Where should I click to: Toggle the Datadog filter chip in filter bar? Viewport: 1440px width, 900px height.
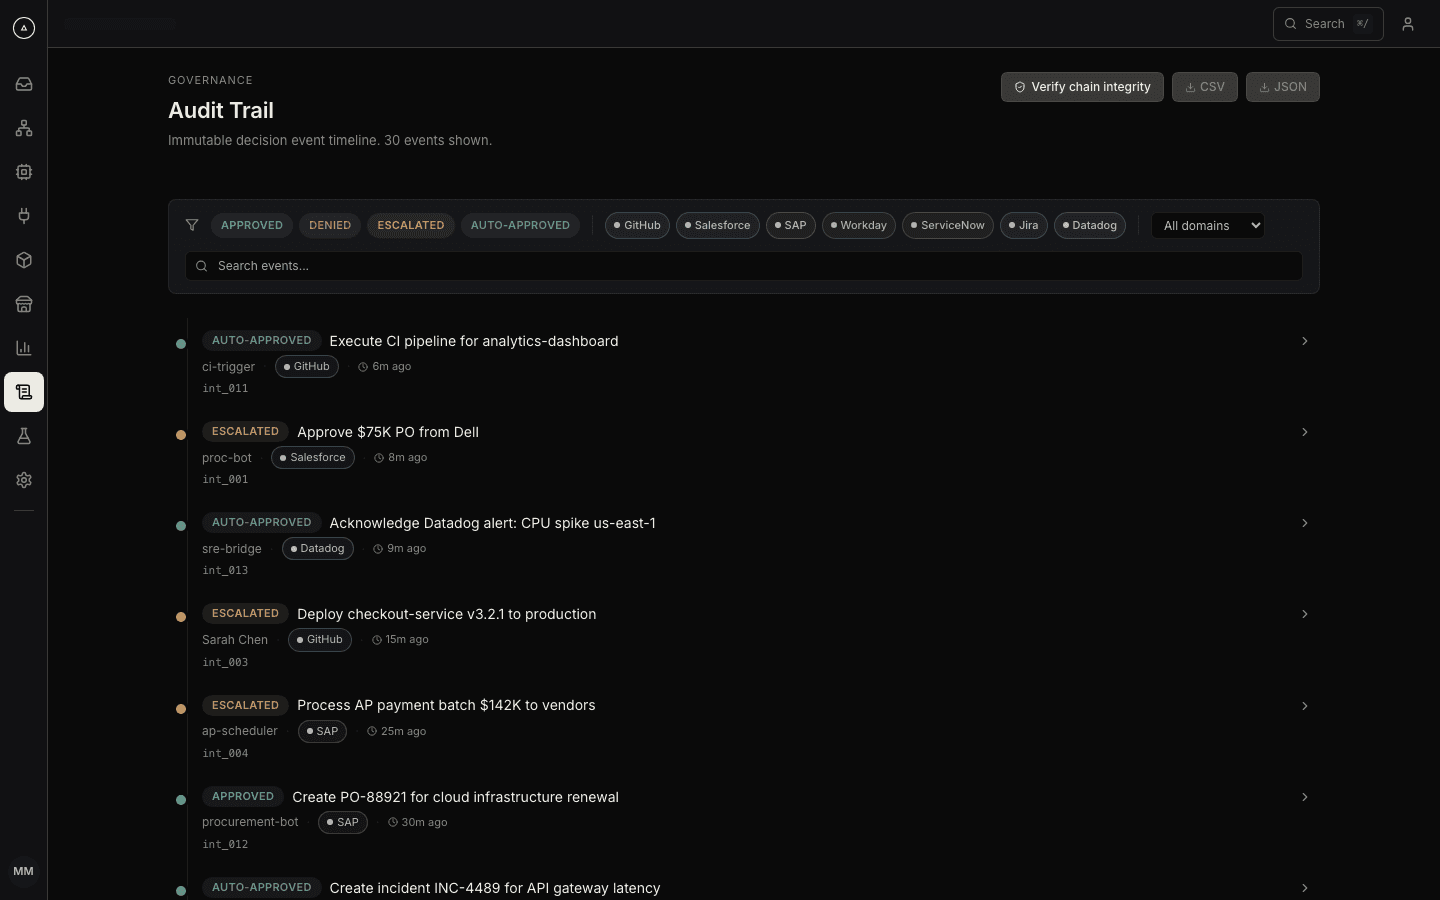1090,225
